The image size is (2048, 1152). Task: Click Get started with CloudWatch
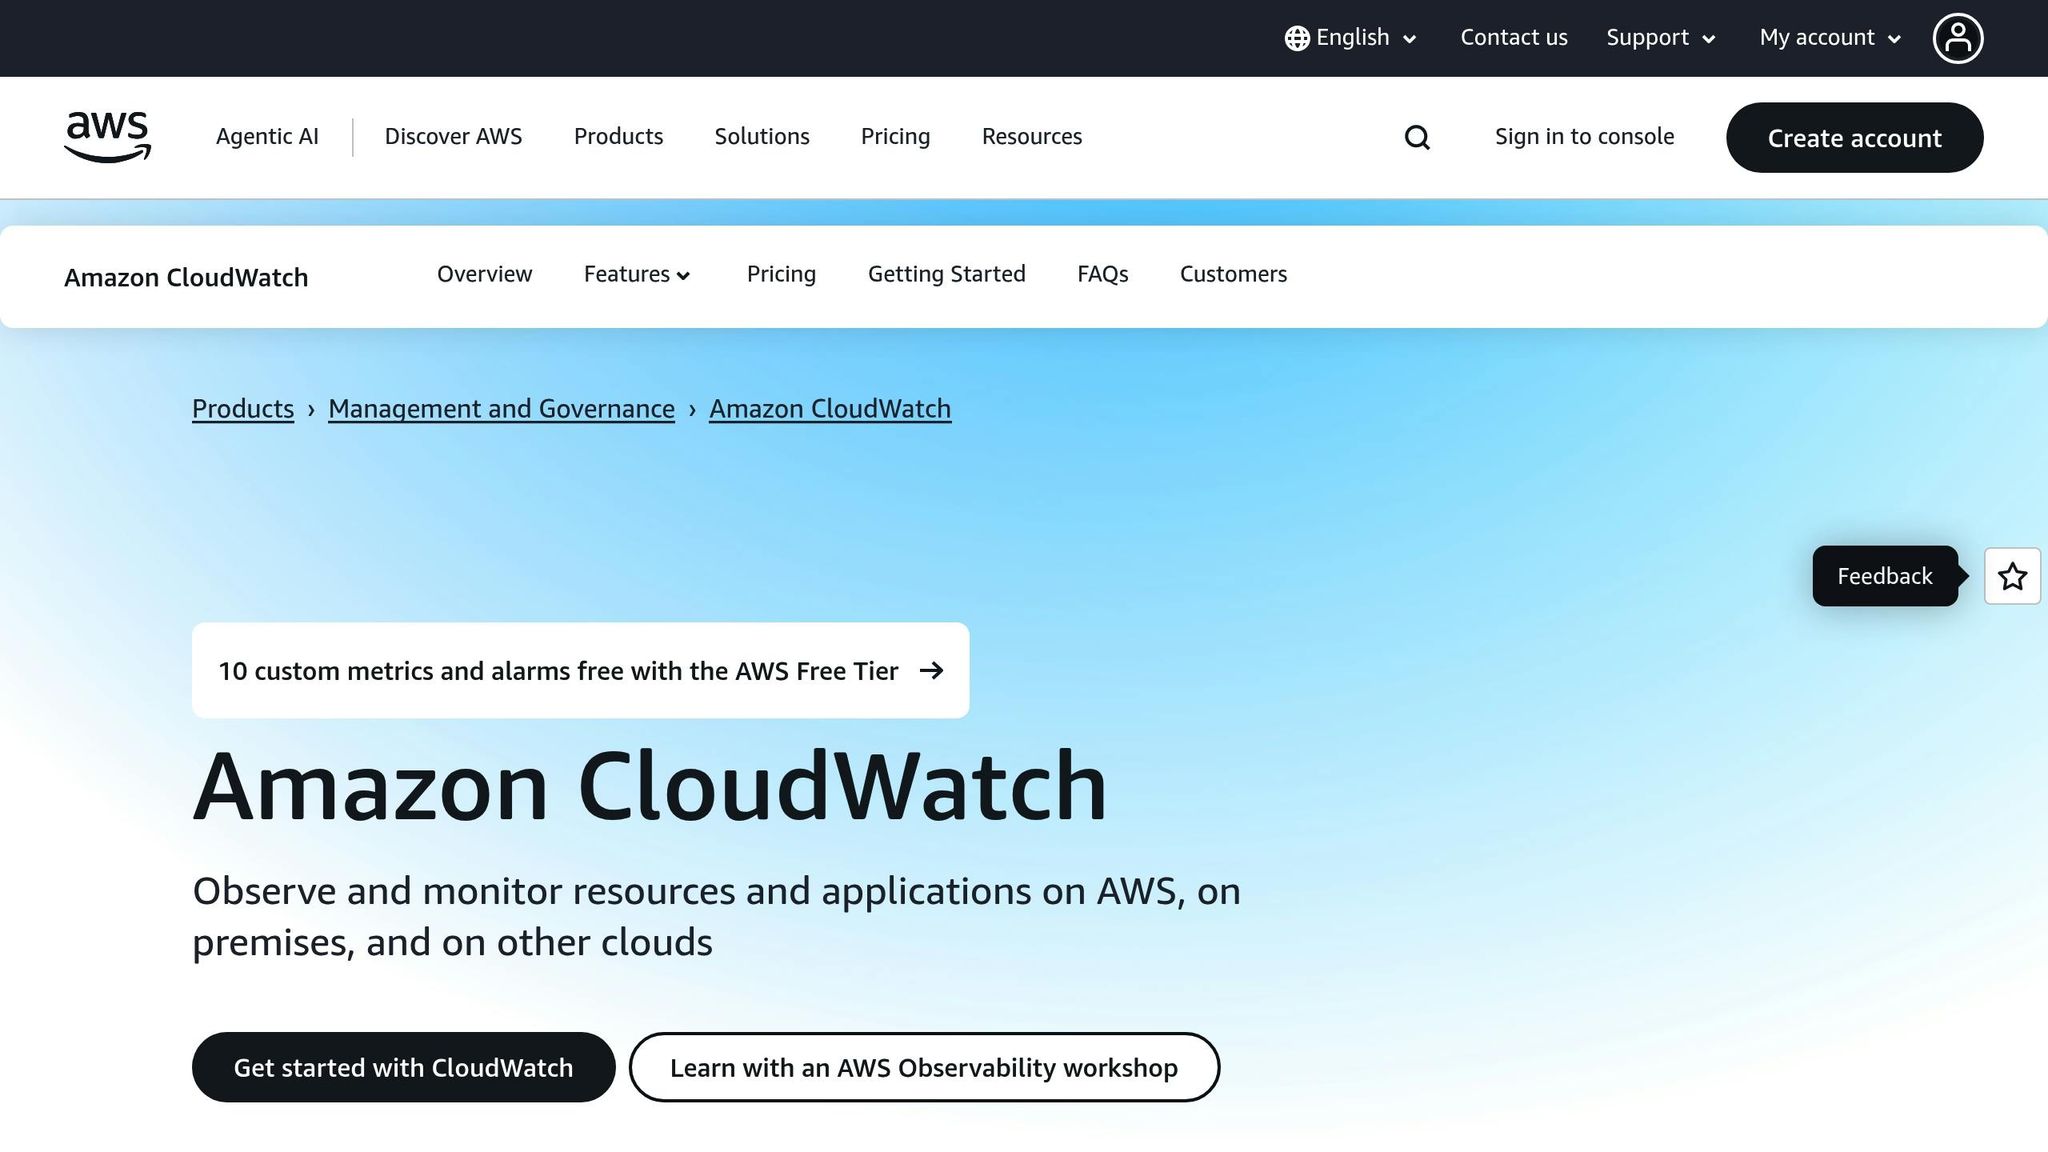click(x=403, y=1067)
